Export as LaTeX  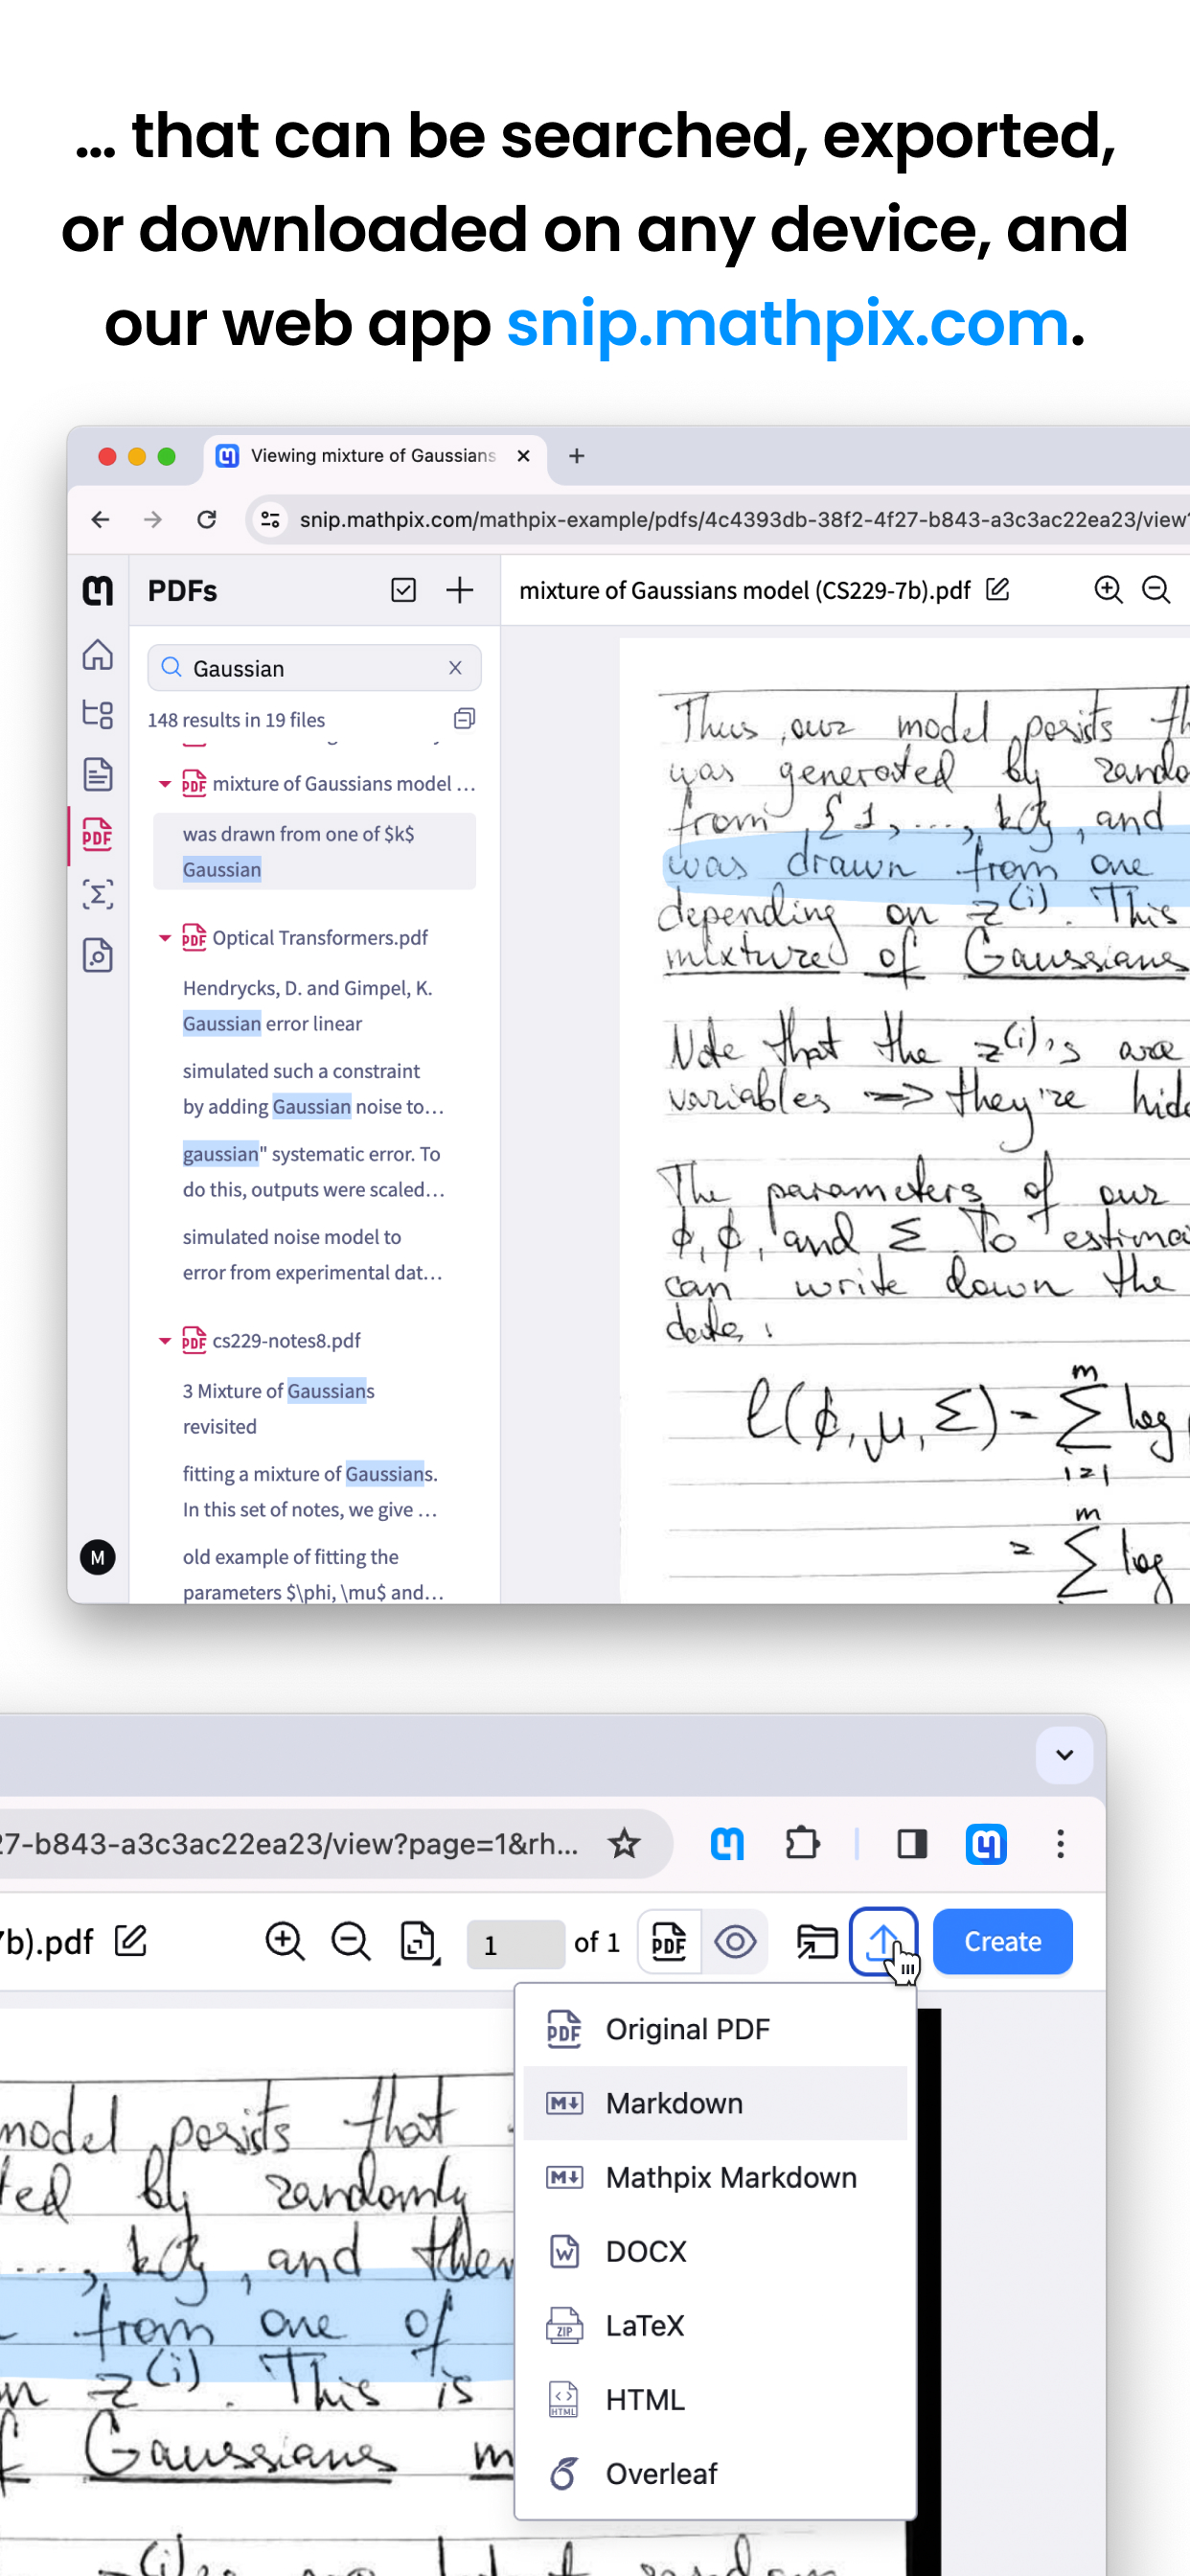(715, 2325)
